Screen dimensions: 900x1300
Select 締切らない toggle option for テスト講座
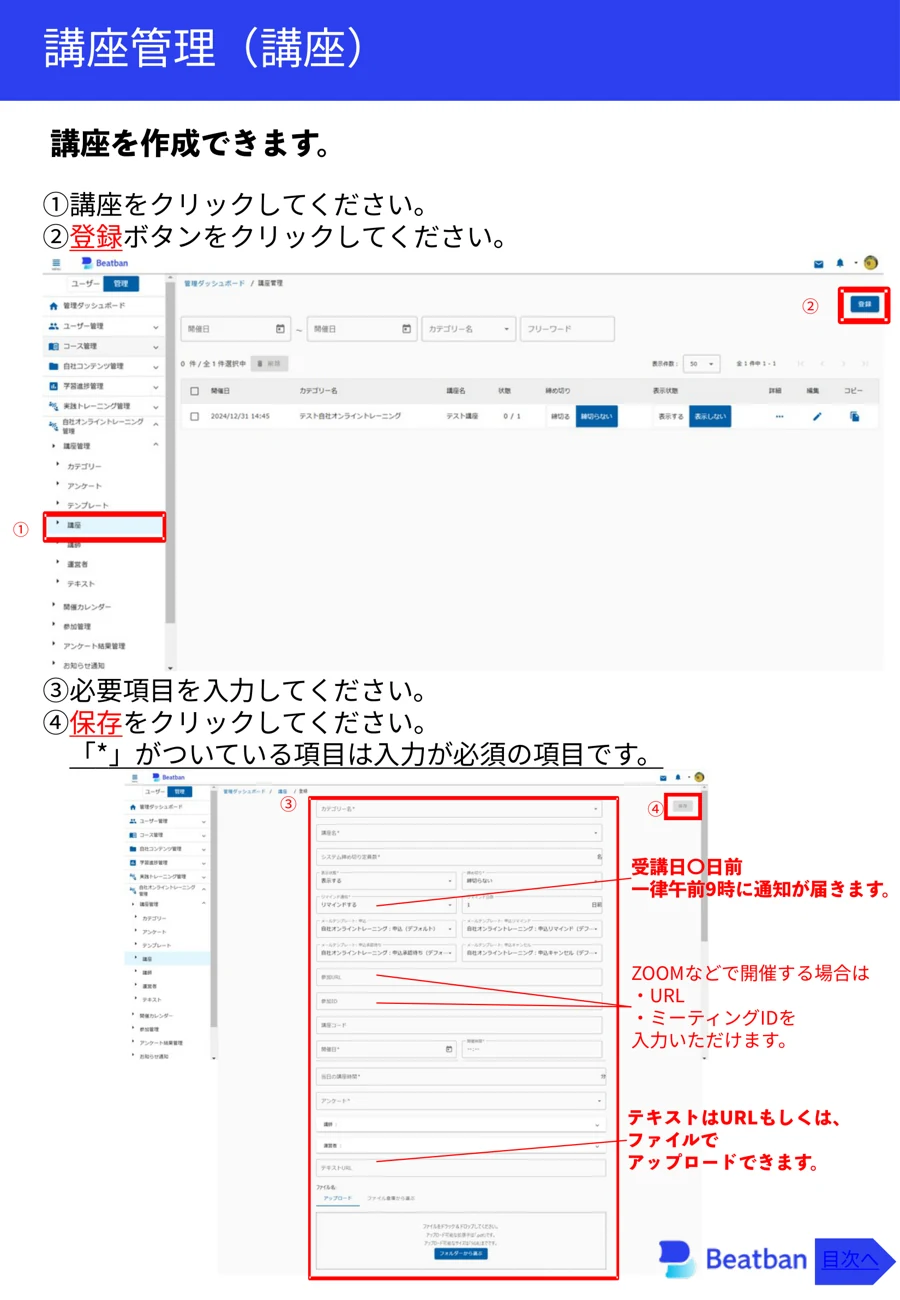pyautogui.click(x=596, y=416)
